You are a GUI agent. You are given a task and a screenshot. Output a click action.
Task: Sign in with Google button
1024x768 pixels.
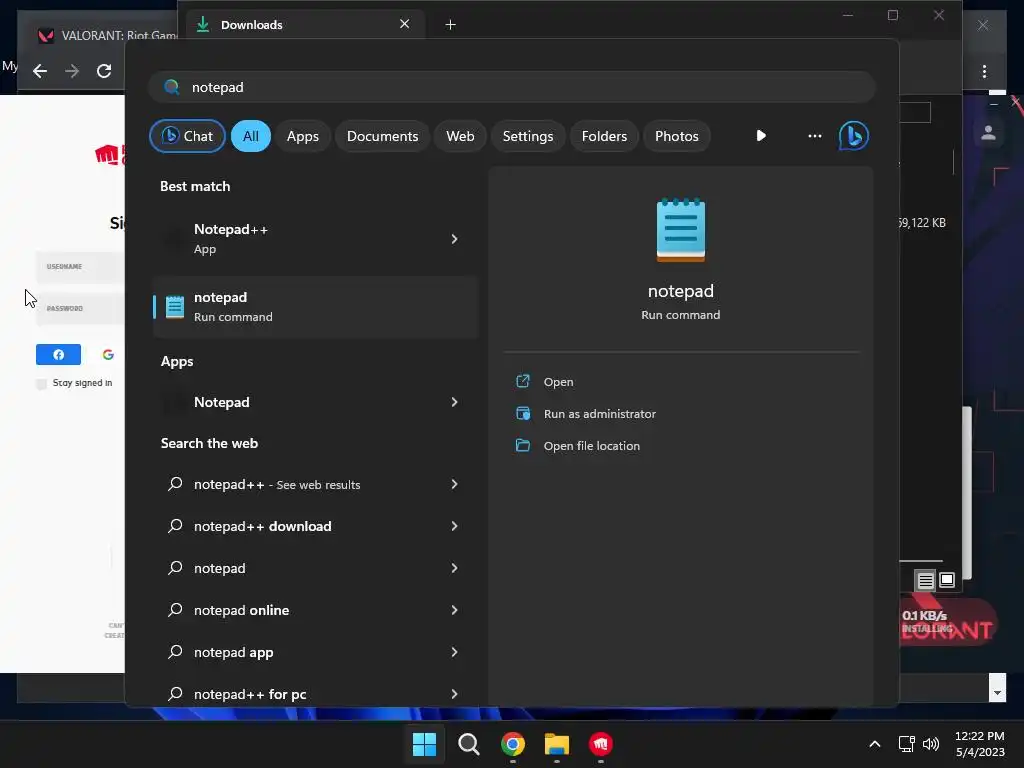coord(108,355)
